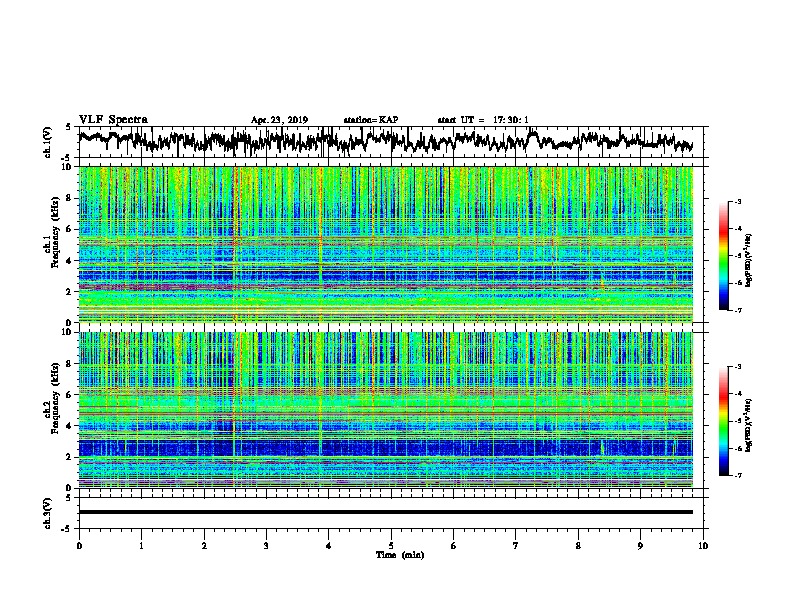The width and height of the screenshot is (792, 612).
Task: Select the "start UT = 17:30: 1" text
Action: pos(483,120)
